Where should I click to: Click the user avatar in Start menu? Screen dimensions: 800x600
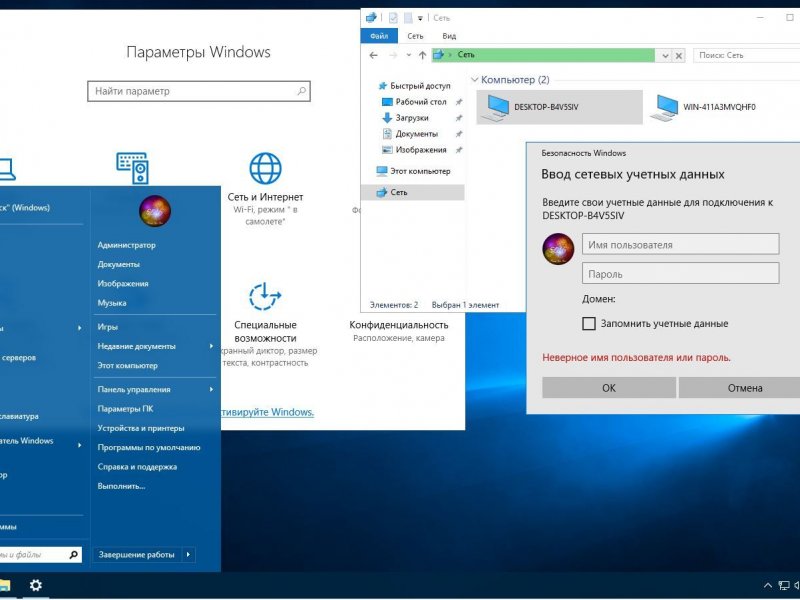coord(155,211)
